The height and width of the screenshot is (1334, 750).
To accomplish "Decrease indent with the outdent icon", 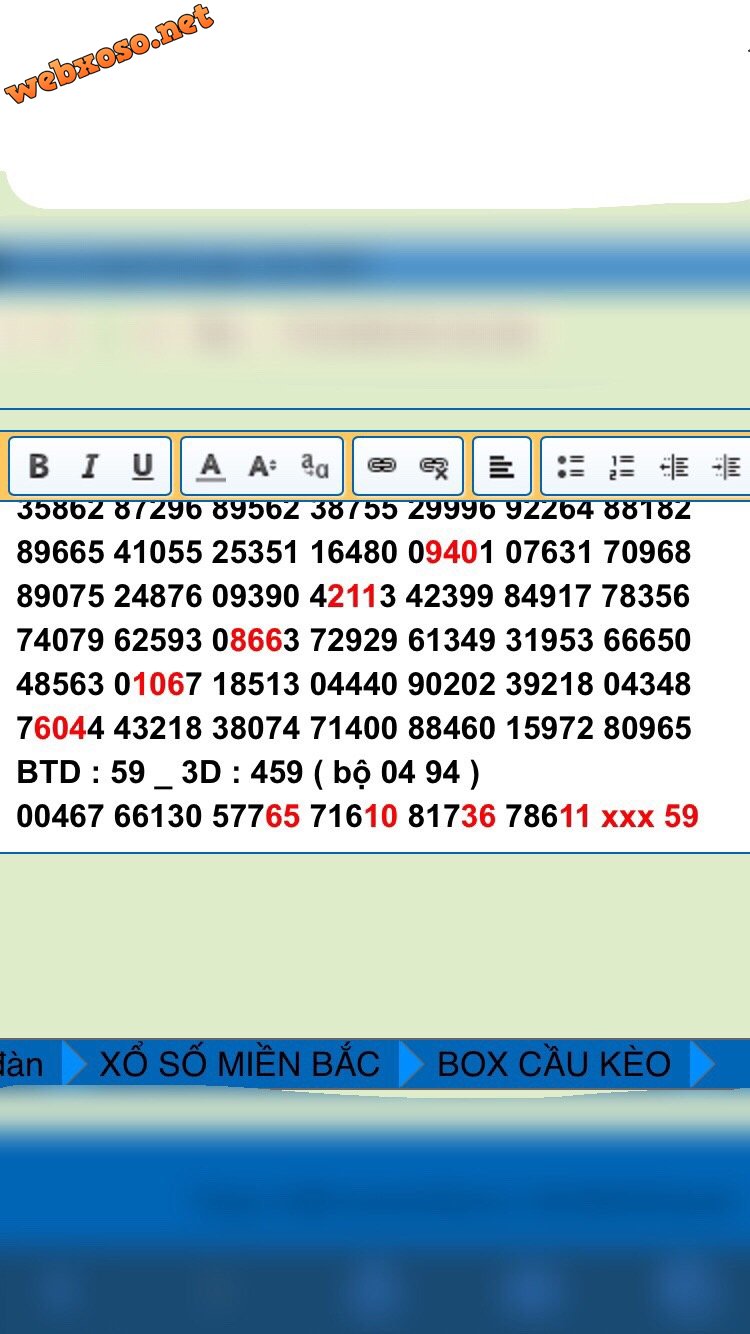I will 674,466.
